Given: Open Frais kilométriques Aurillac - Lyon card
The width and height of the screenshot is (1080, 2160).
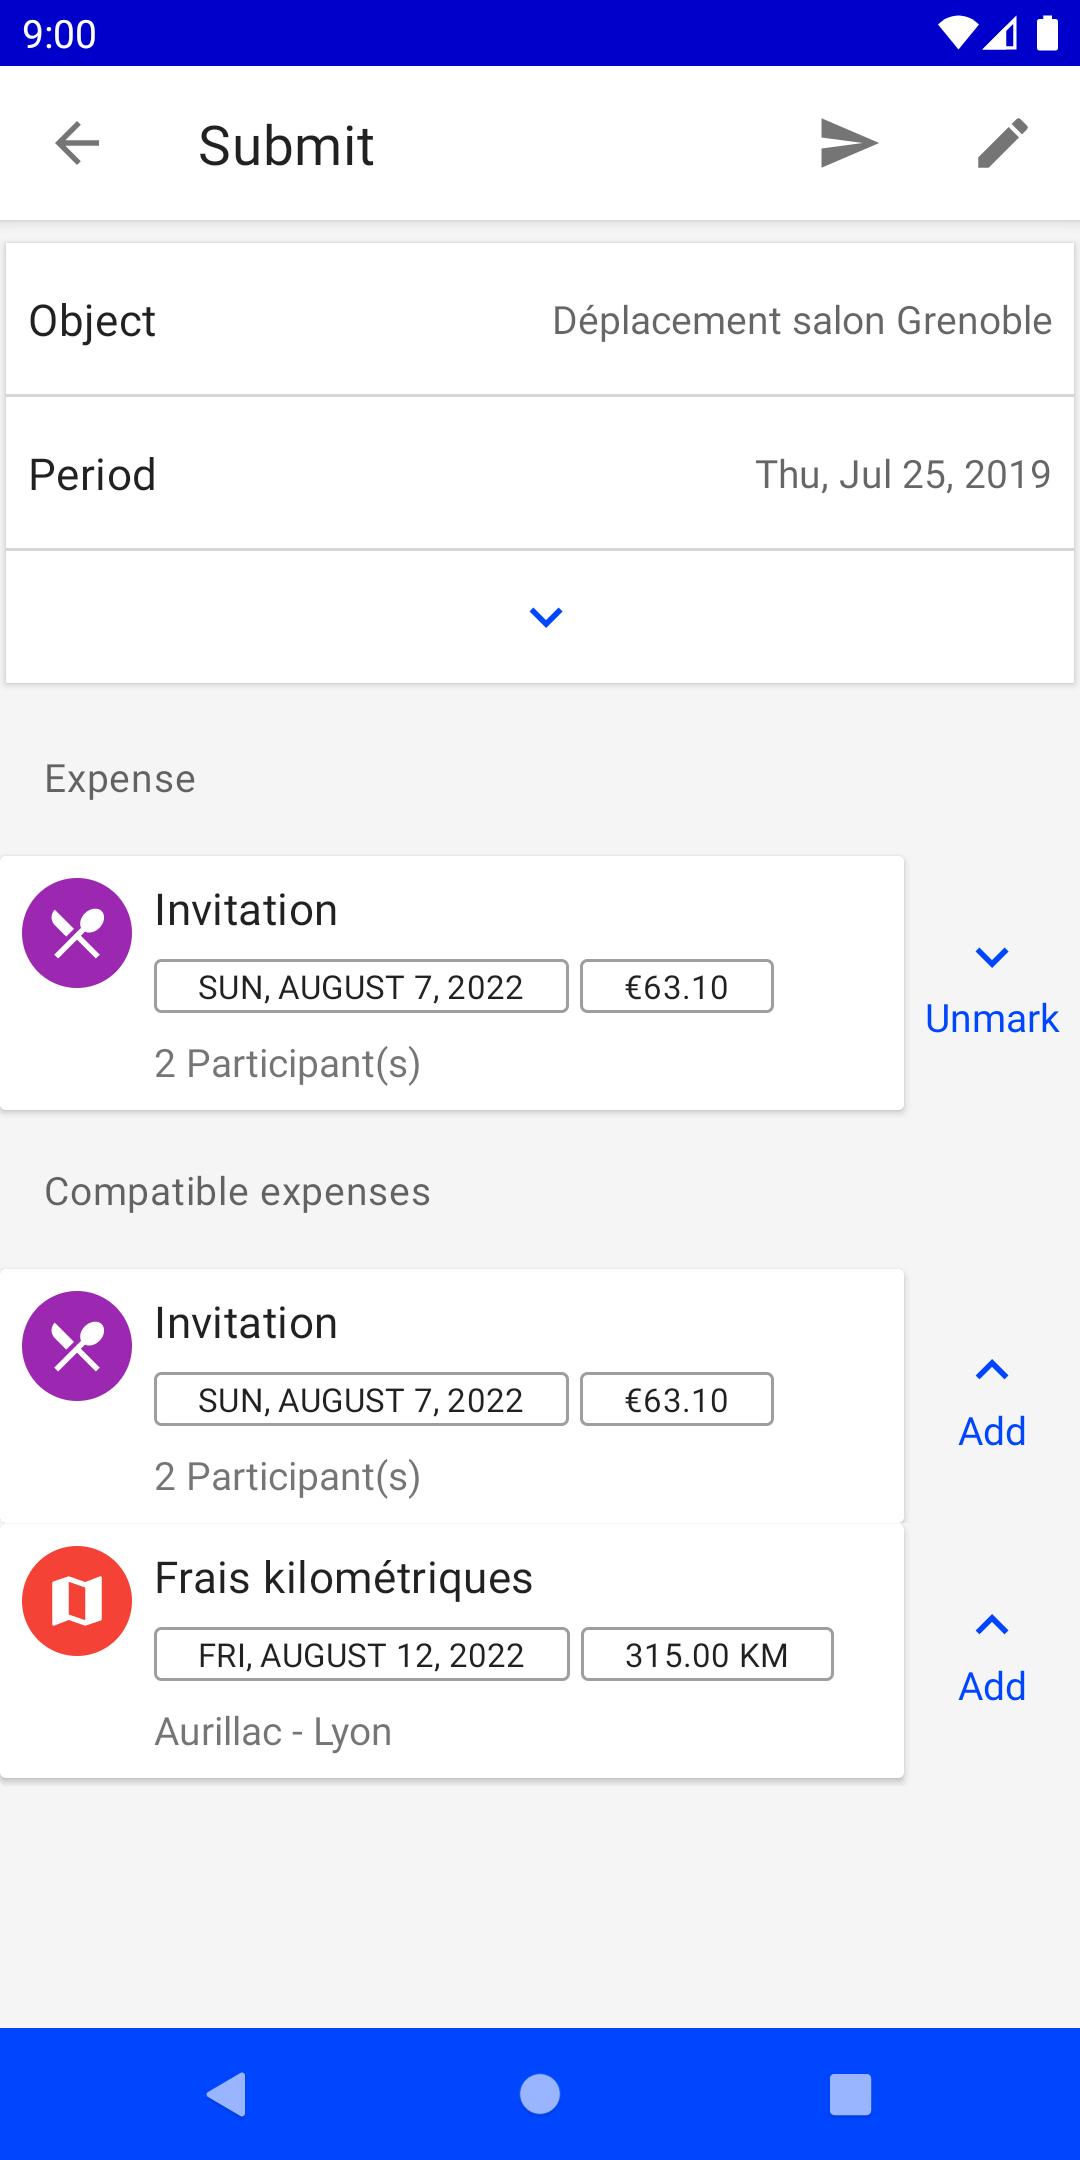Looking at the screenshot, I should (452, 1651).
